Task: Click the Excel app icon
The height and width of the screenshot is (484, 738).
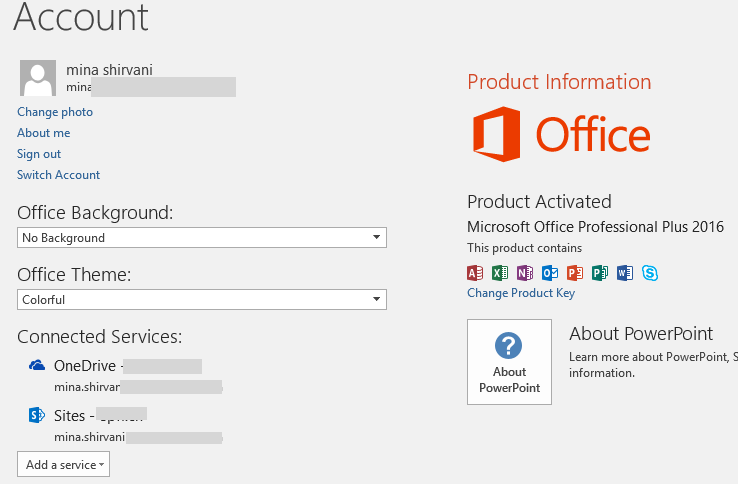Action: [500, 272]
